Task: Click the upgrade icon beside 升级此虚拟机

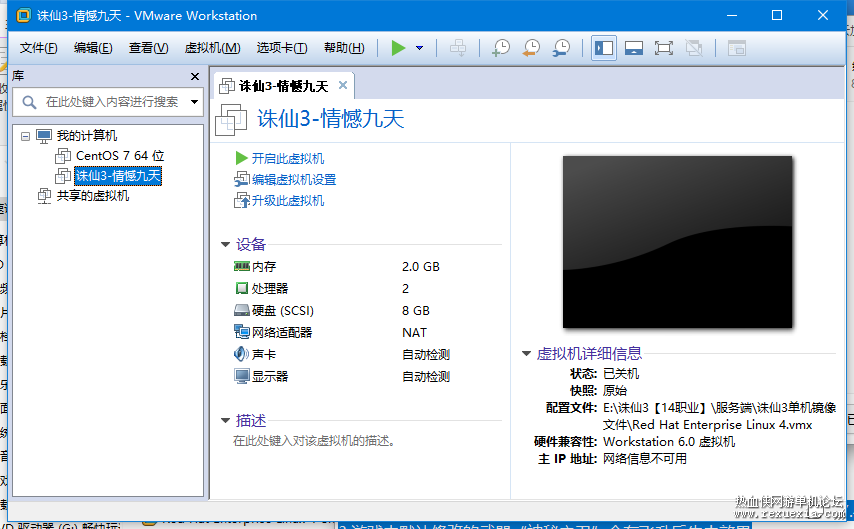Action: click(241, 200)
